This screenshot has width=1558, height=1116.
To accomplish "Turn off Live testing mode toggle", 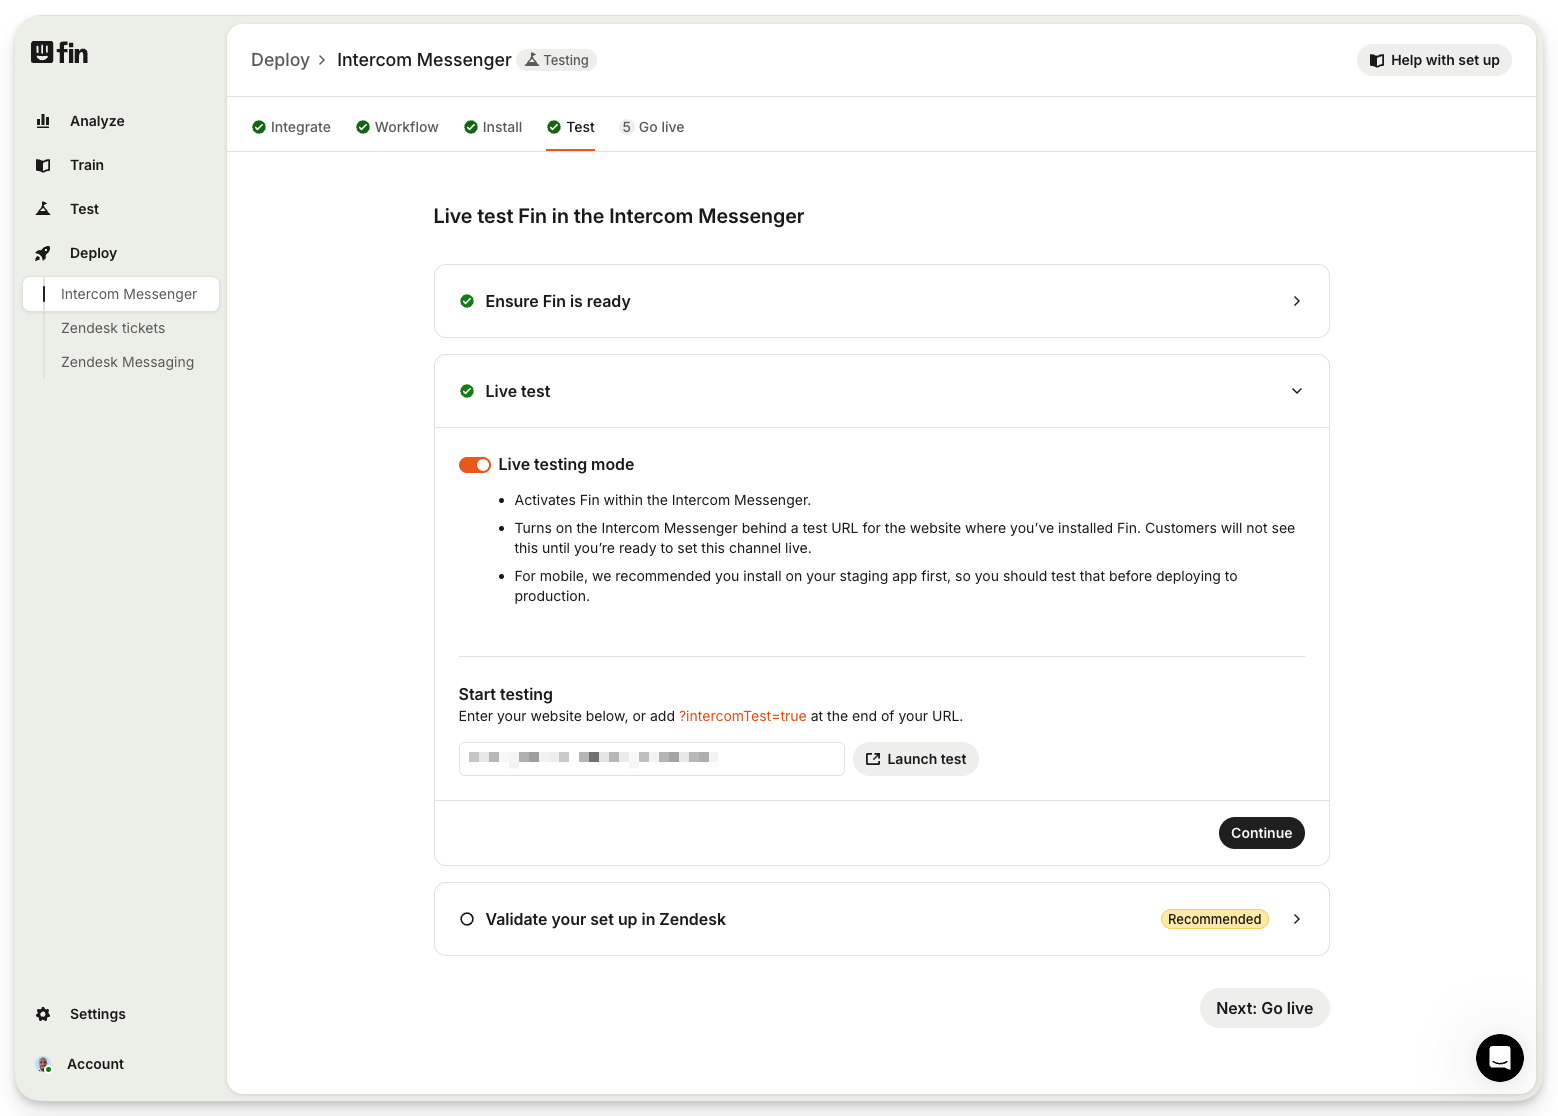I will tap(474, 465).
